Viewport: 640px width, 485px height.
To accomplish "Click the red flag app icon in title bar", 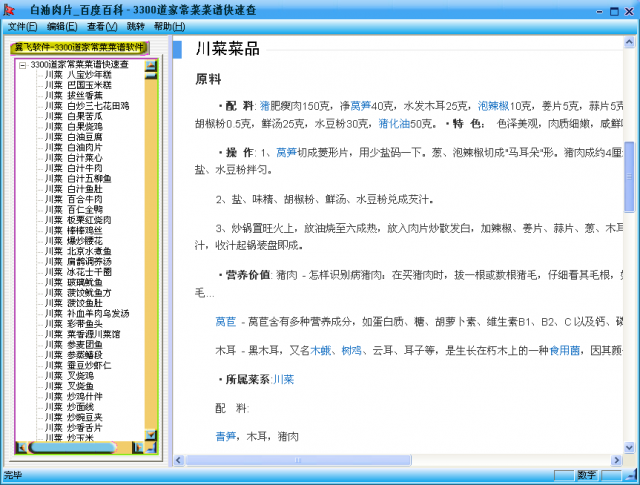I will coord(9,9).
